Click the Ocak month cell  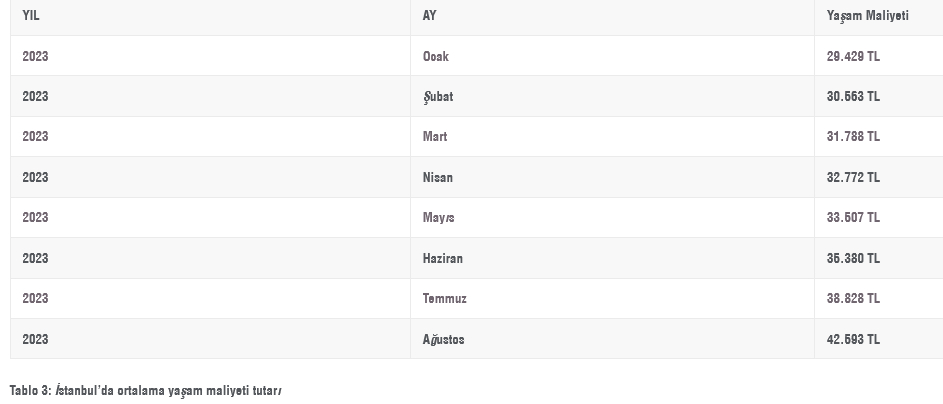click(436, 57)
